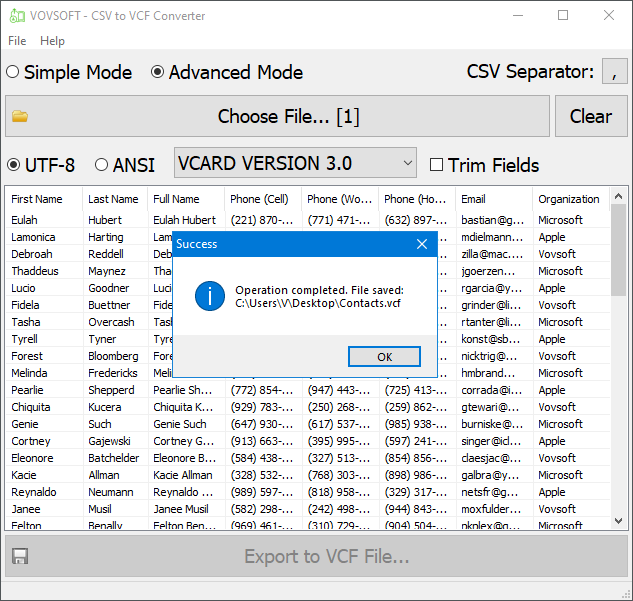Viewport: 633px width, 601px height.
Task: Select the Eulah row first name
Action: click(24, 220)
